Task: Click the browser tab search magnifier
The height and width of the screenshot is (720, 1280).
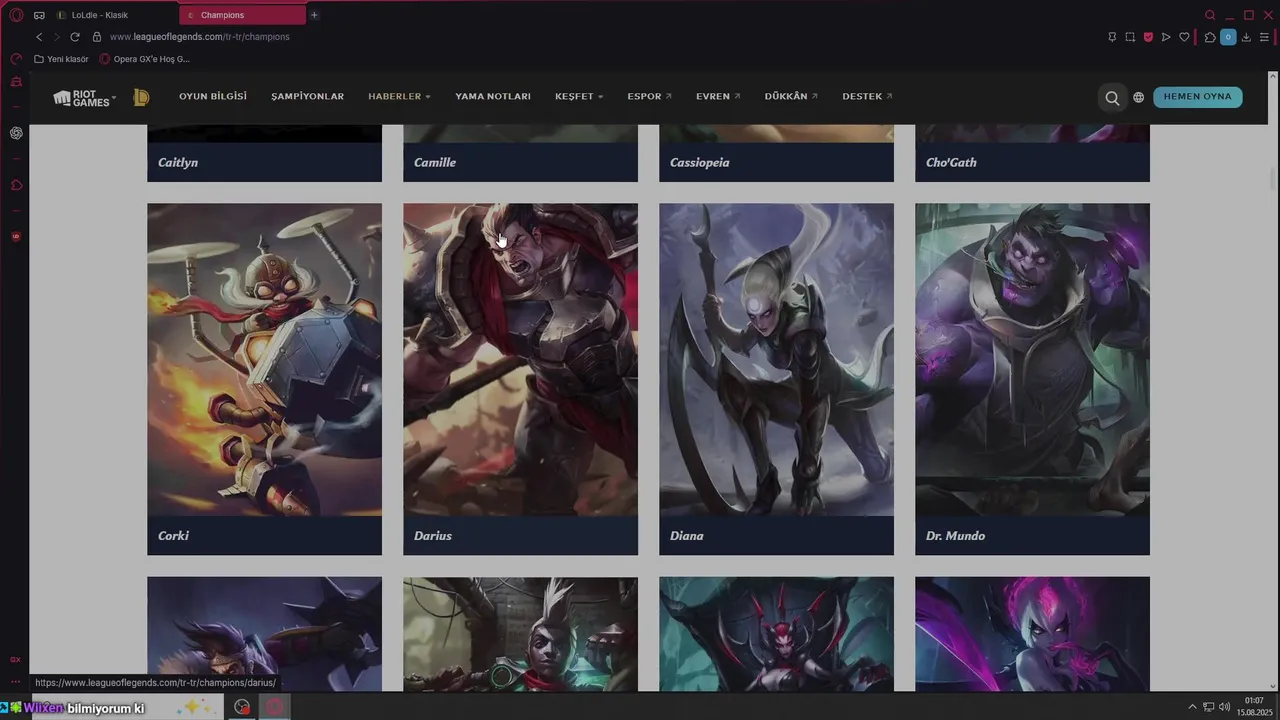Action: [x=1210, y=15]
